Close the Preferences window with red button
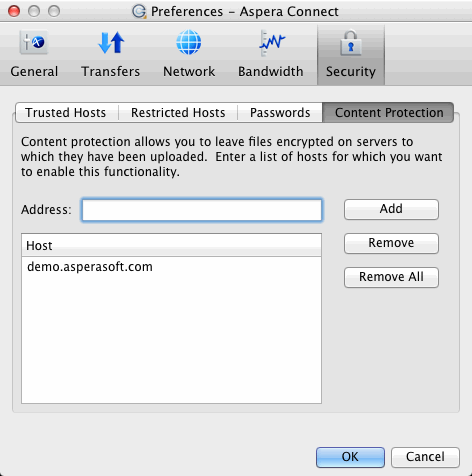Screen dimensions: 472x476 tap(14, 11)
